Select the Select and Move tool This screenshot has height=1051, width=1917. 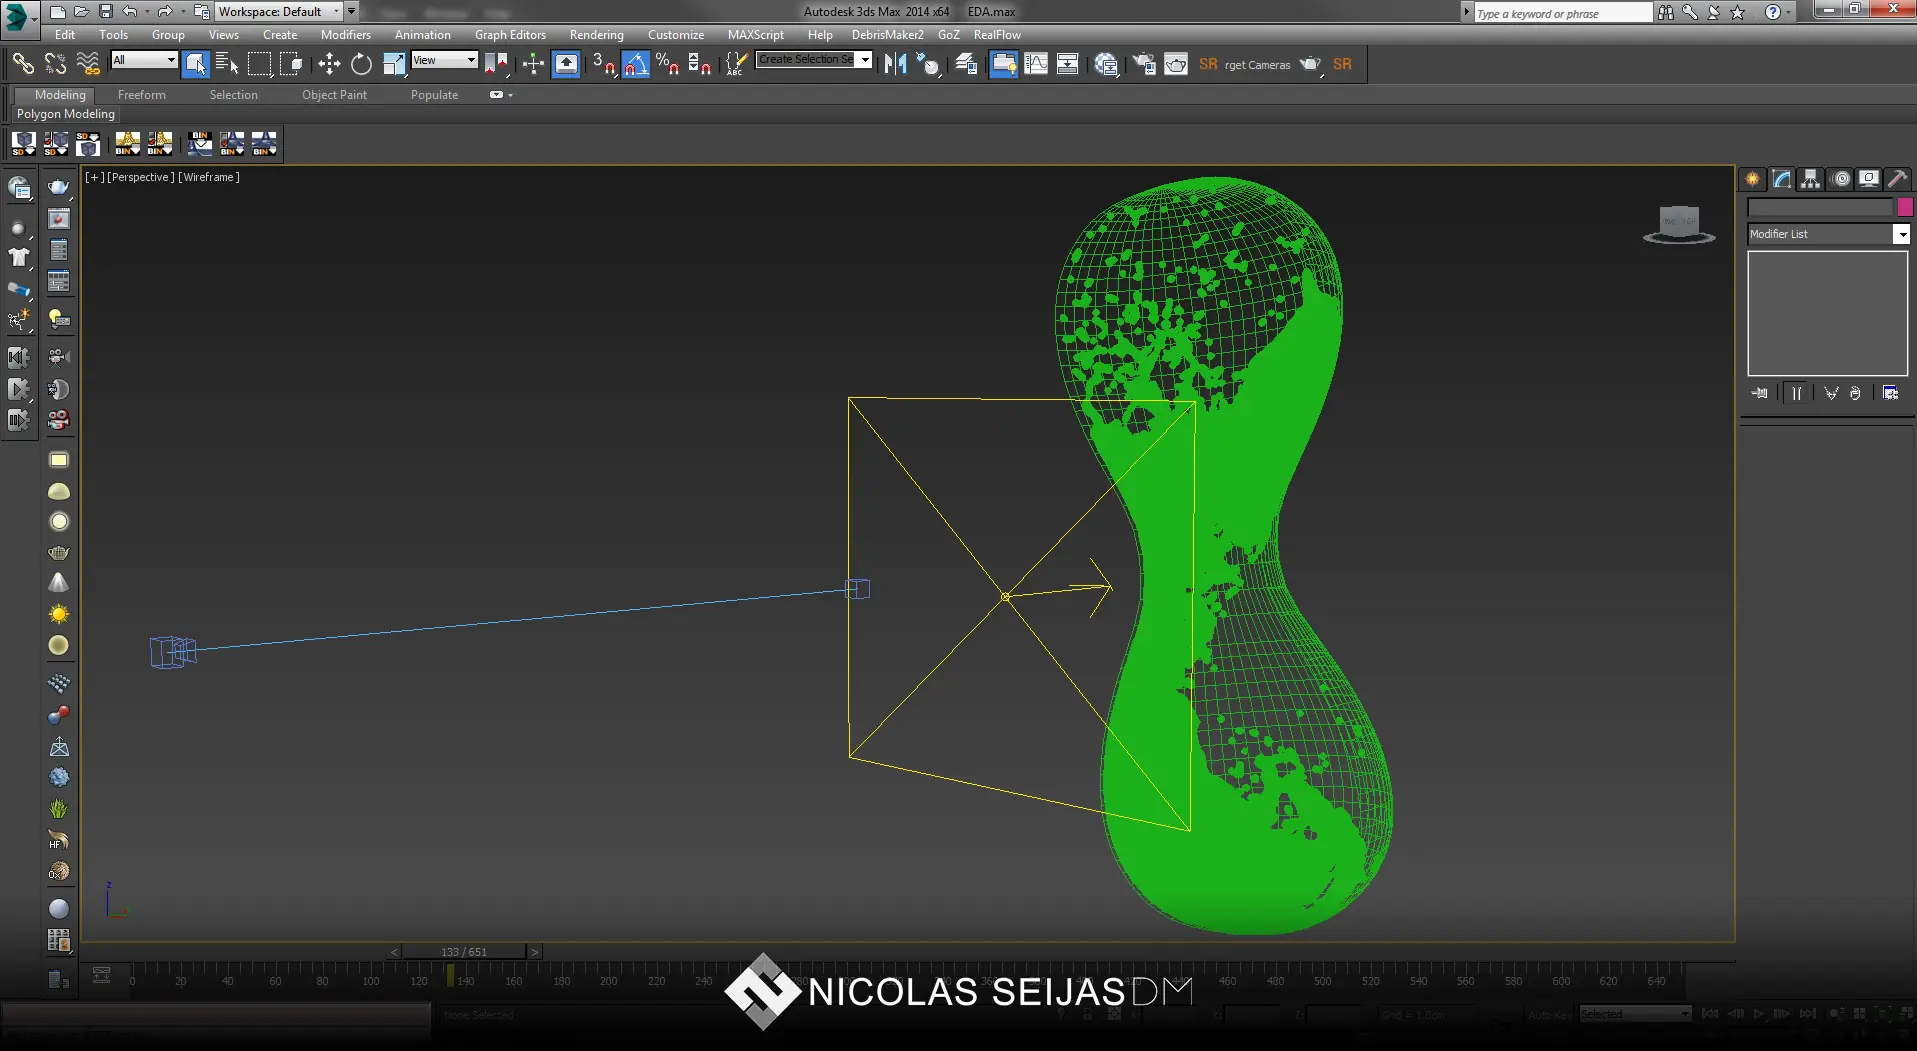(329, 65)
